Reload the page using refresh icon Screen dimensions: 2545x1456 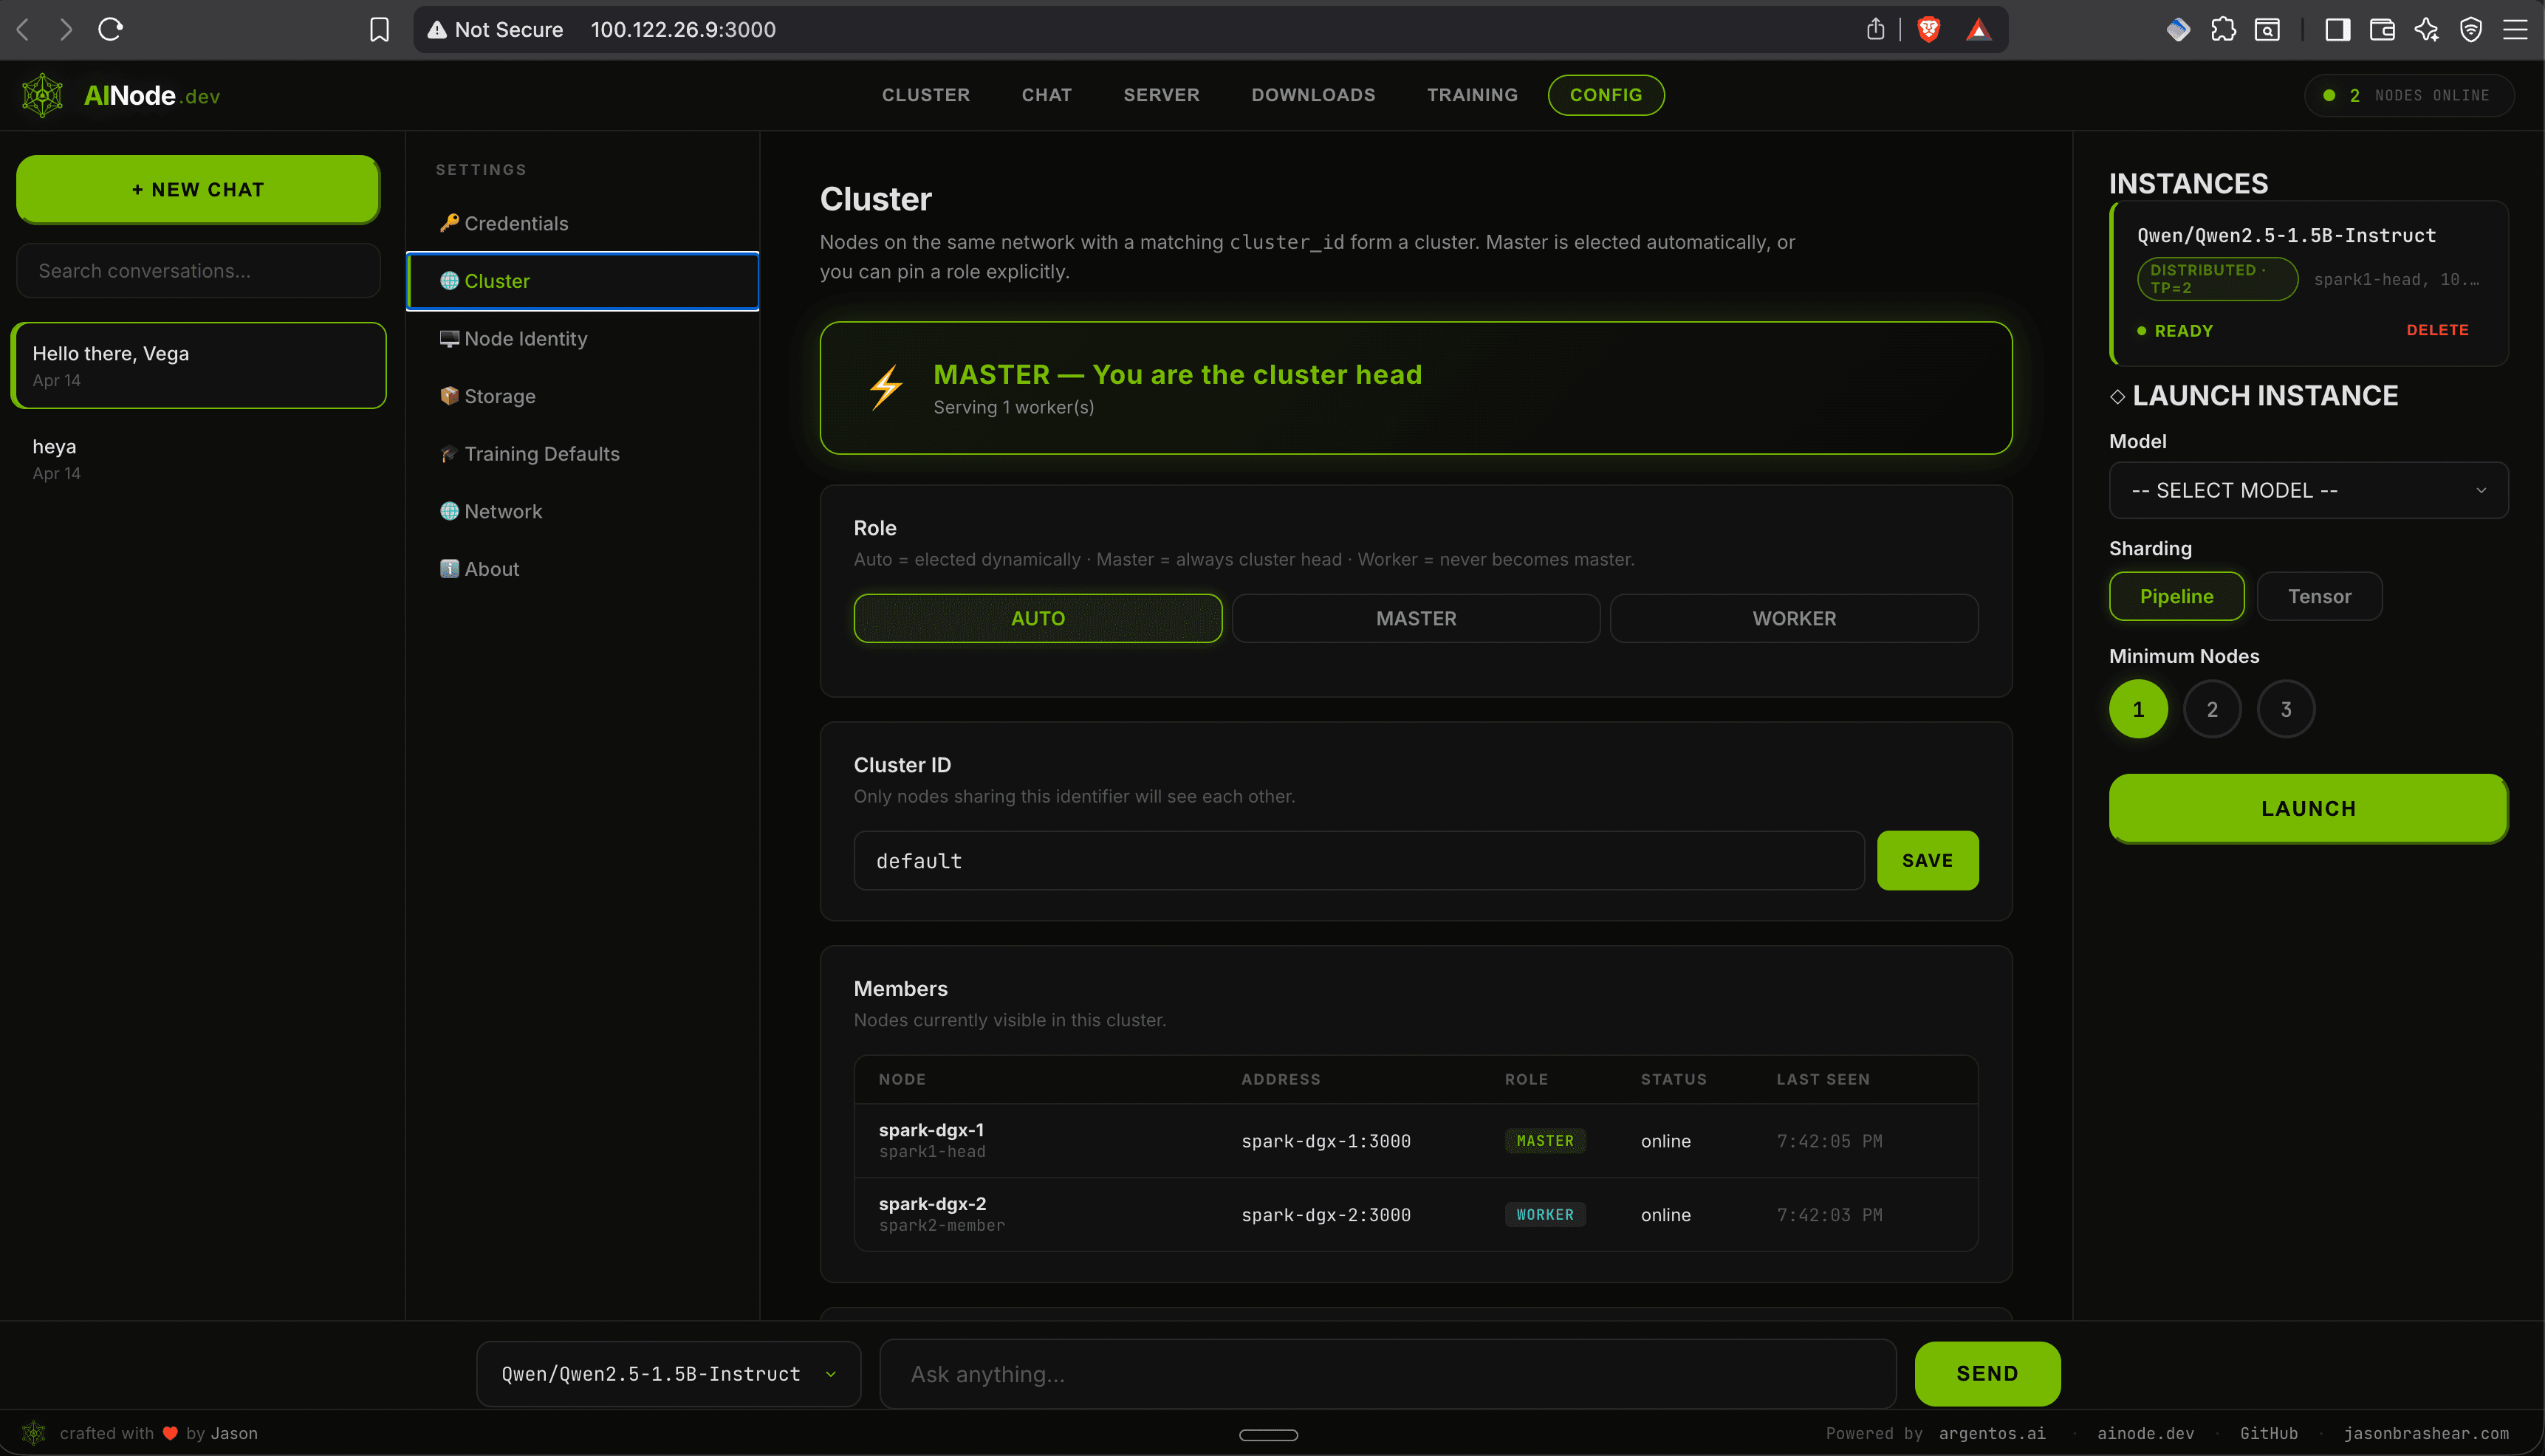pyautogui.click(x=110, y=29)
